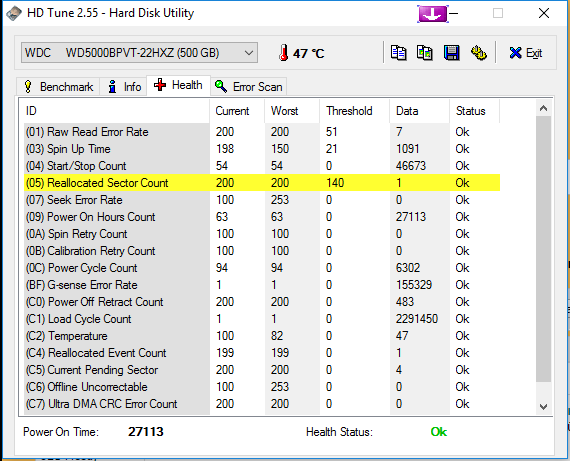Click the purple download arrow icon
570x461 pixels.
[433, 14]
